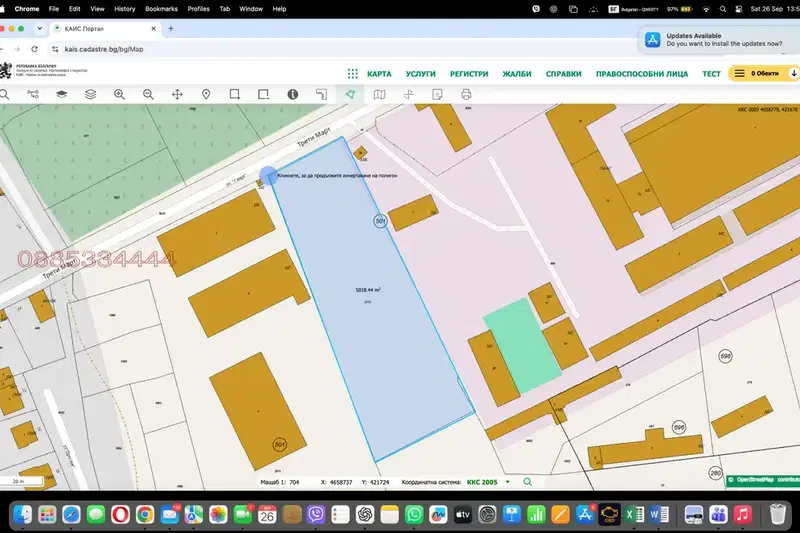Select the info identify tool
The width and height of the screenshot is (800, 533).
click(292, 94)
